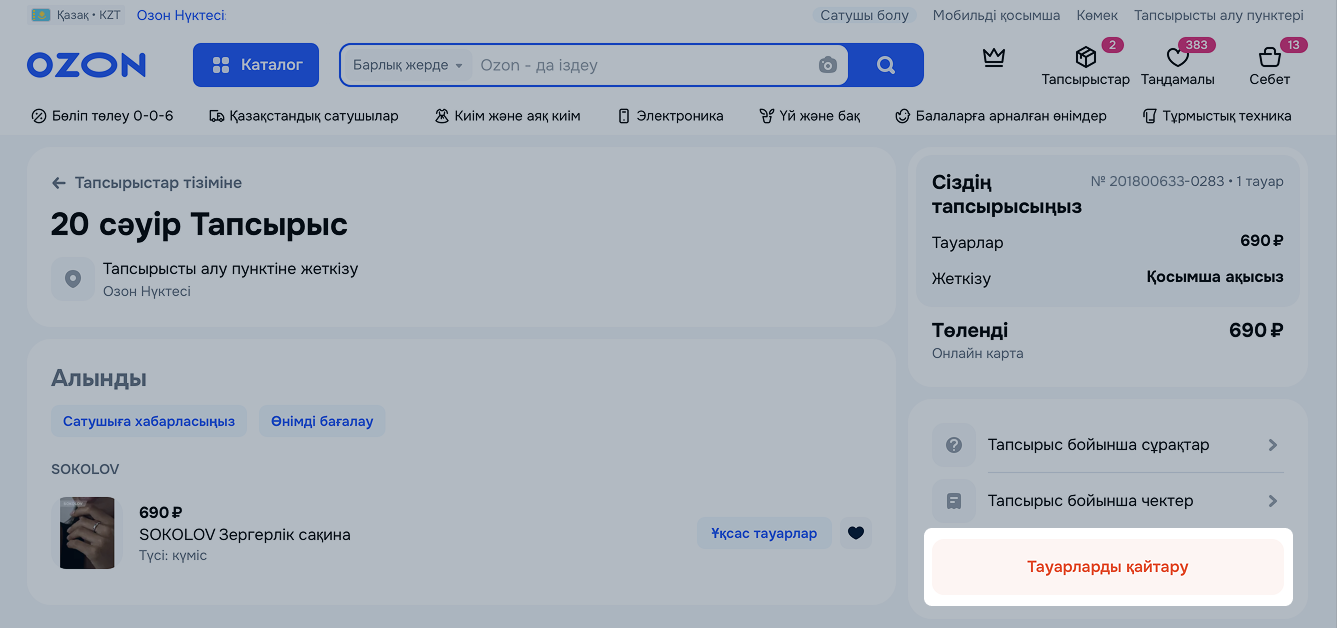Open SOKOLOV Зергерлік сақина product title
This screenshot has width=1337, height=628.
[x=245, y=534]
